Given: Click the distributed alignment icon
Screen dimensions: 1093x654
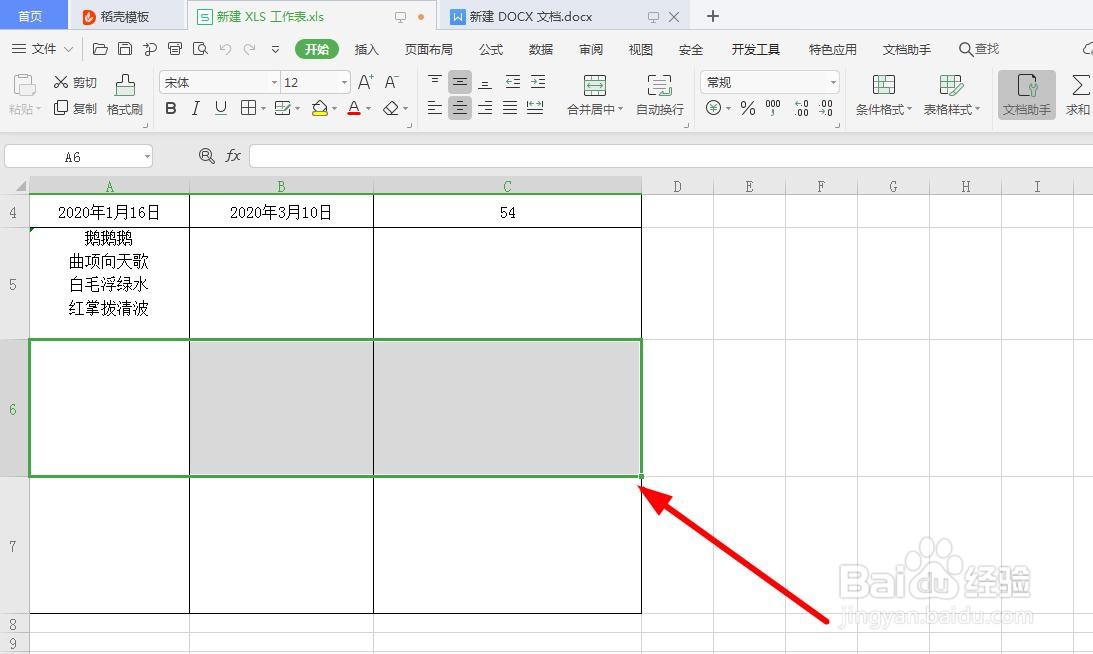Looking at the screenshot, I should coord(535,108).
